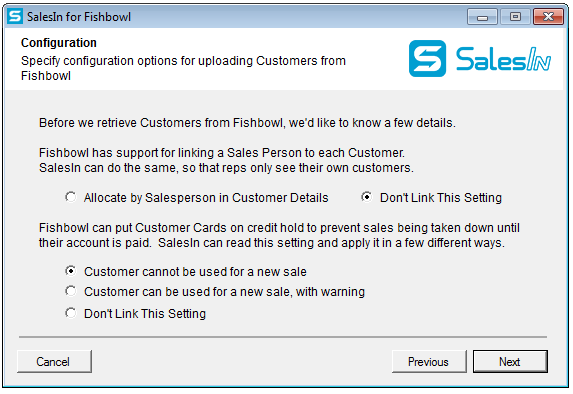The width and height of the screenshot is (573, 394).
Task: Maximize the SalesIn for Fishbowl window
Action: pos(515,17)
